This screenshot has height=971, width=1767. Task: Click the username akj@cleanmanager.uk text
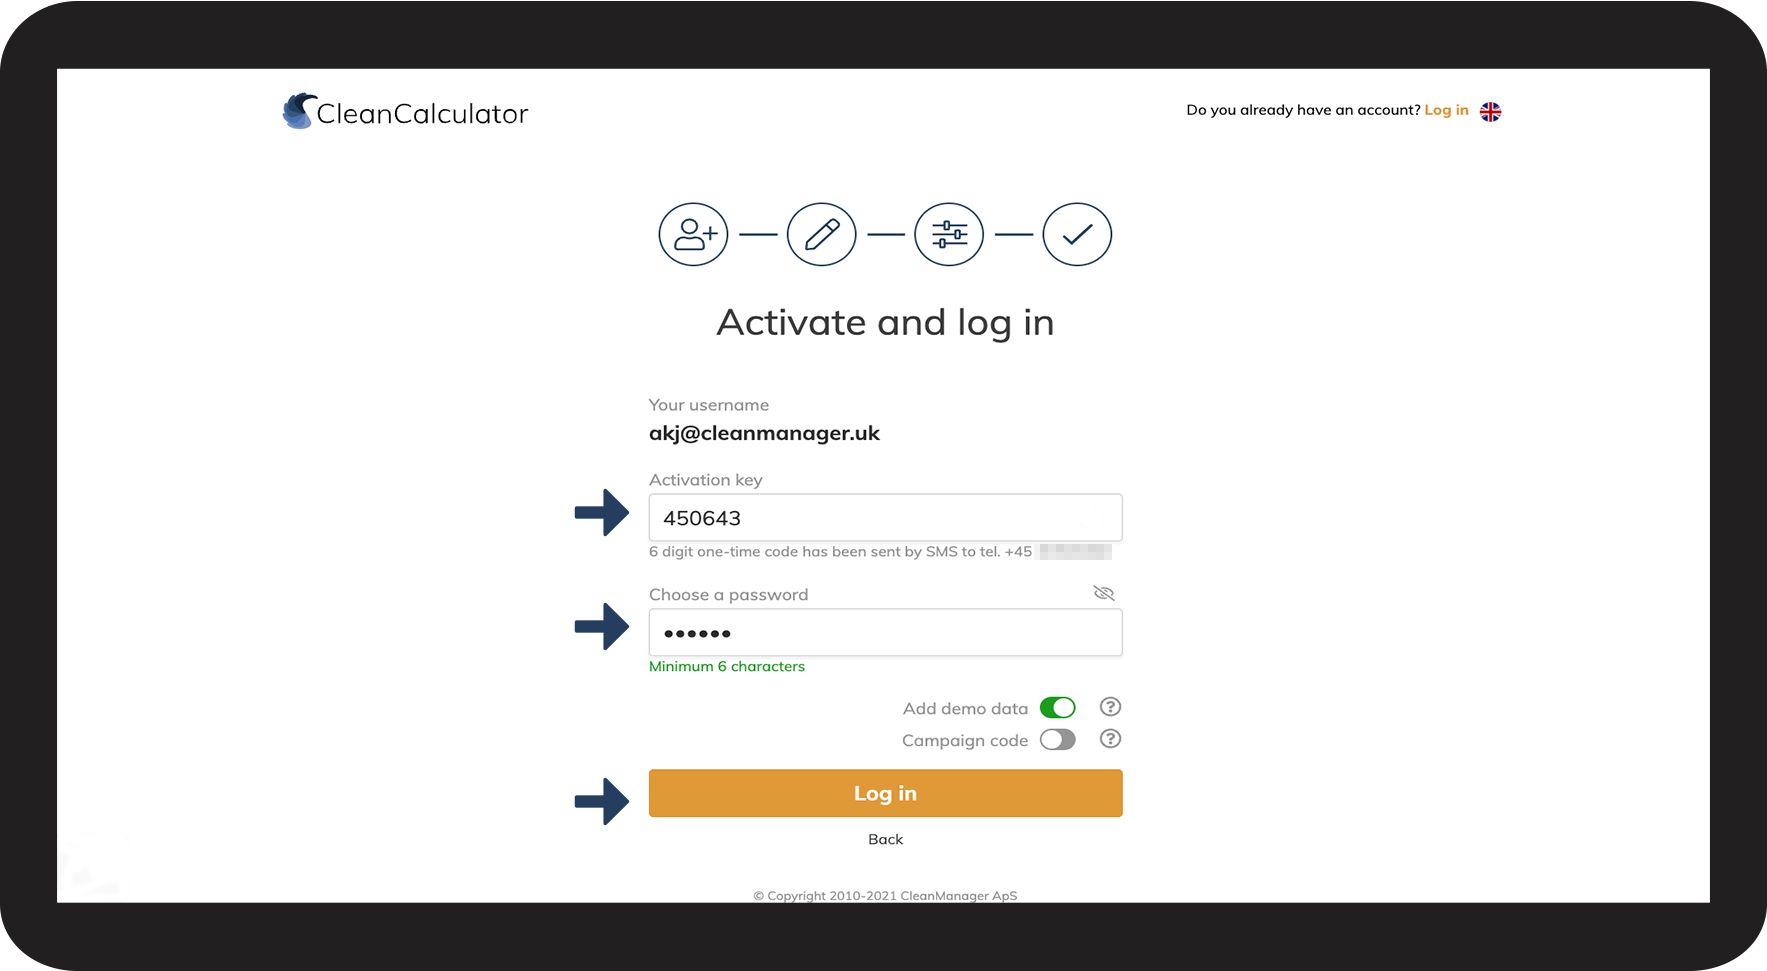[x=764, y=433]
